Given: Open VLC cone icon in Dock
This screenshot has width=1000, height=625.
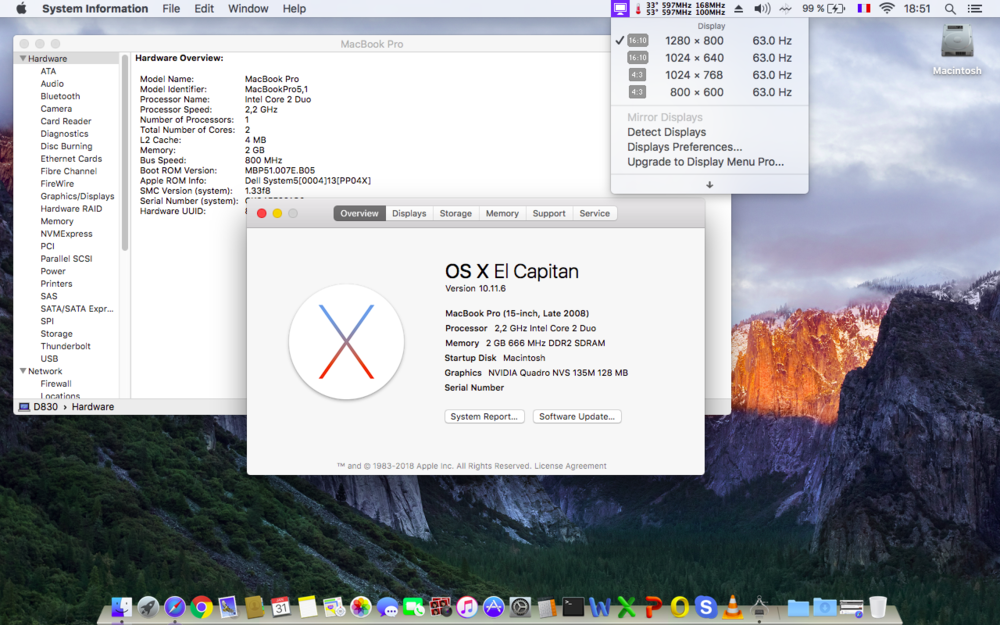Looking at the screenshot, I should tap(733, 607).
